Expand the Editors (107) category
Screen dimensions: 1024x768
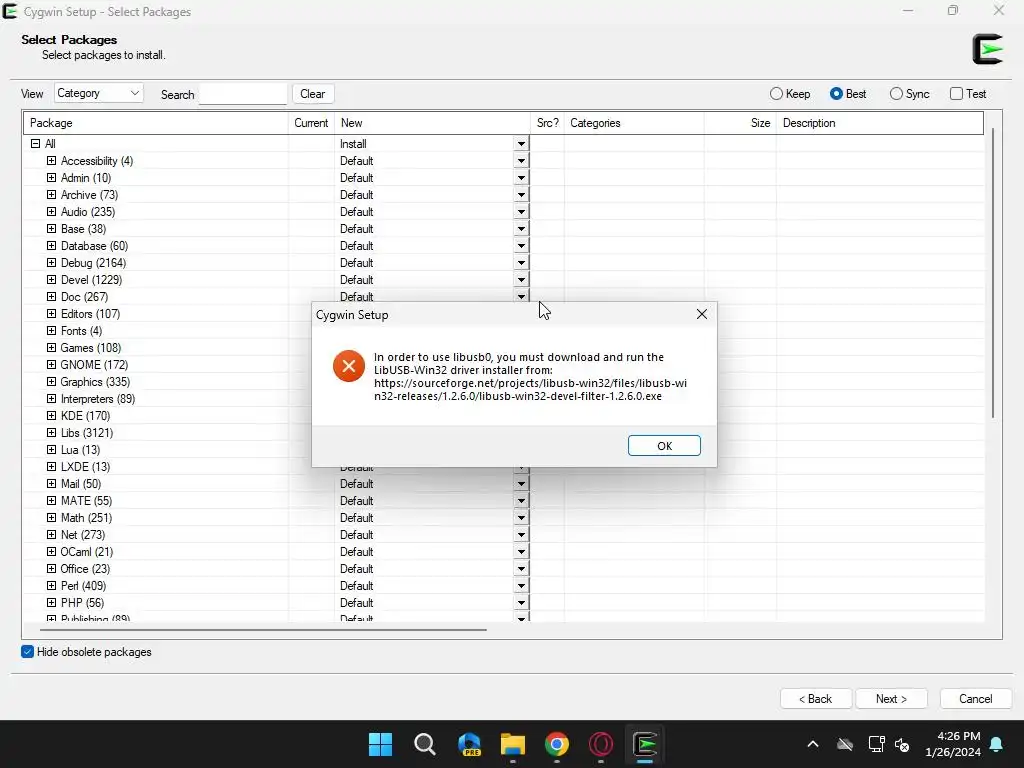(x=52, y=313)
